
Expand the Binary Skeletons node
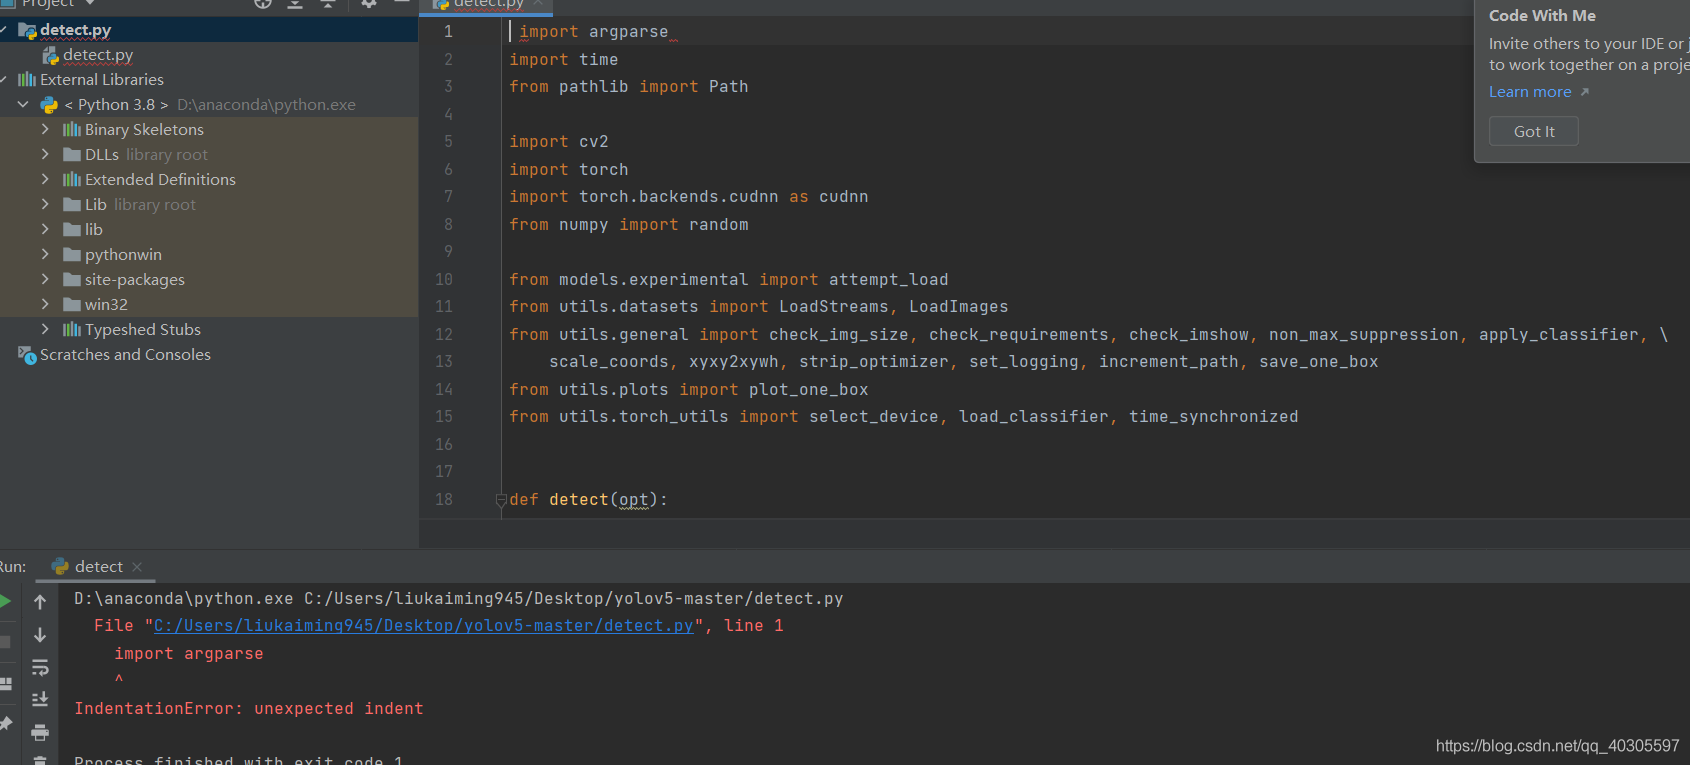45,130
